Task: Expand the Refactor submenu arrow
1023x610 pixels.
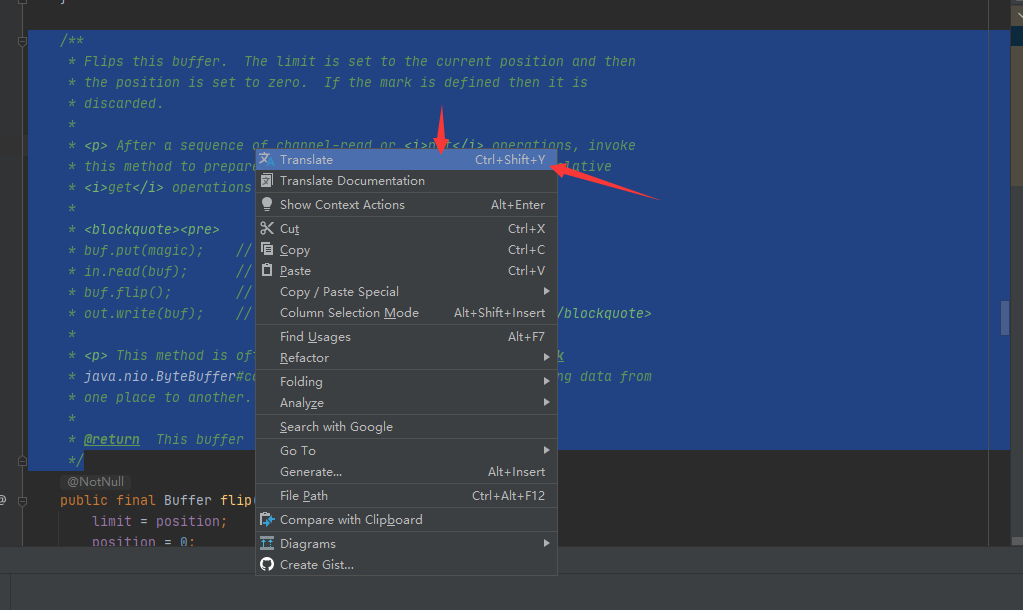Action: click(x=546, y=358)
